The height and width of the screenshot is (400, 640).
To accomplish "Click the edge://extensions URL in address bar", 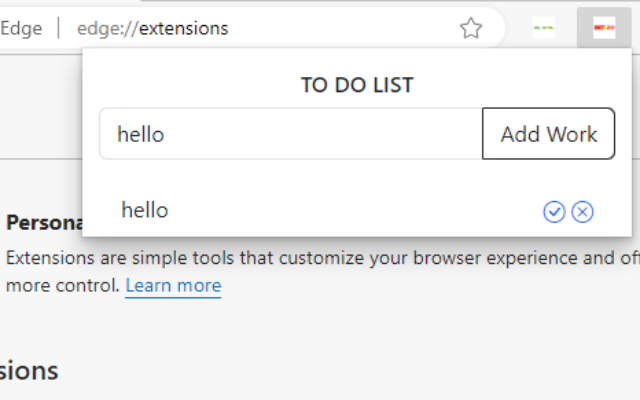I will pyautogui.click(x=152, y=28).
